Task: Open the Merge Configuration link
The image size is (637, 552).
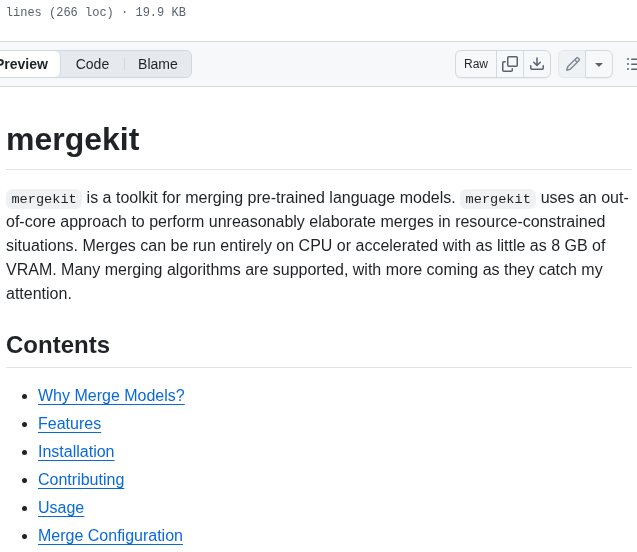Action: tap(110, 535)
